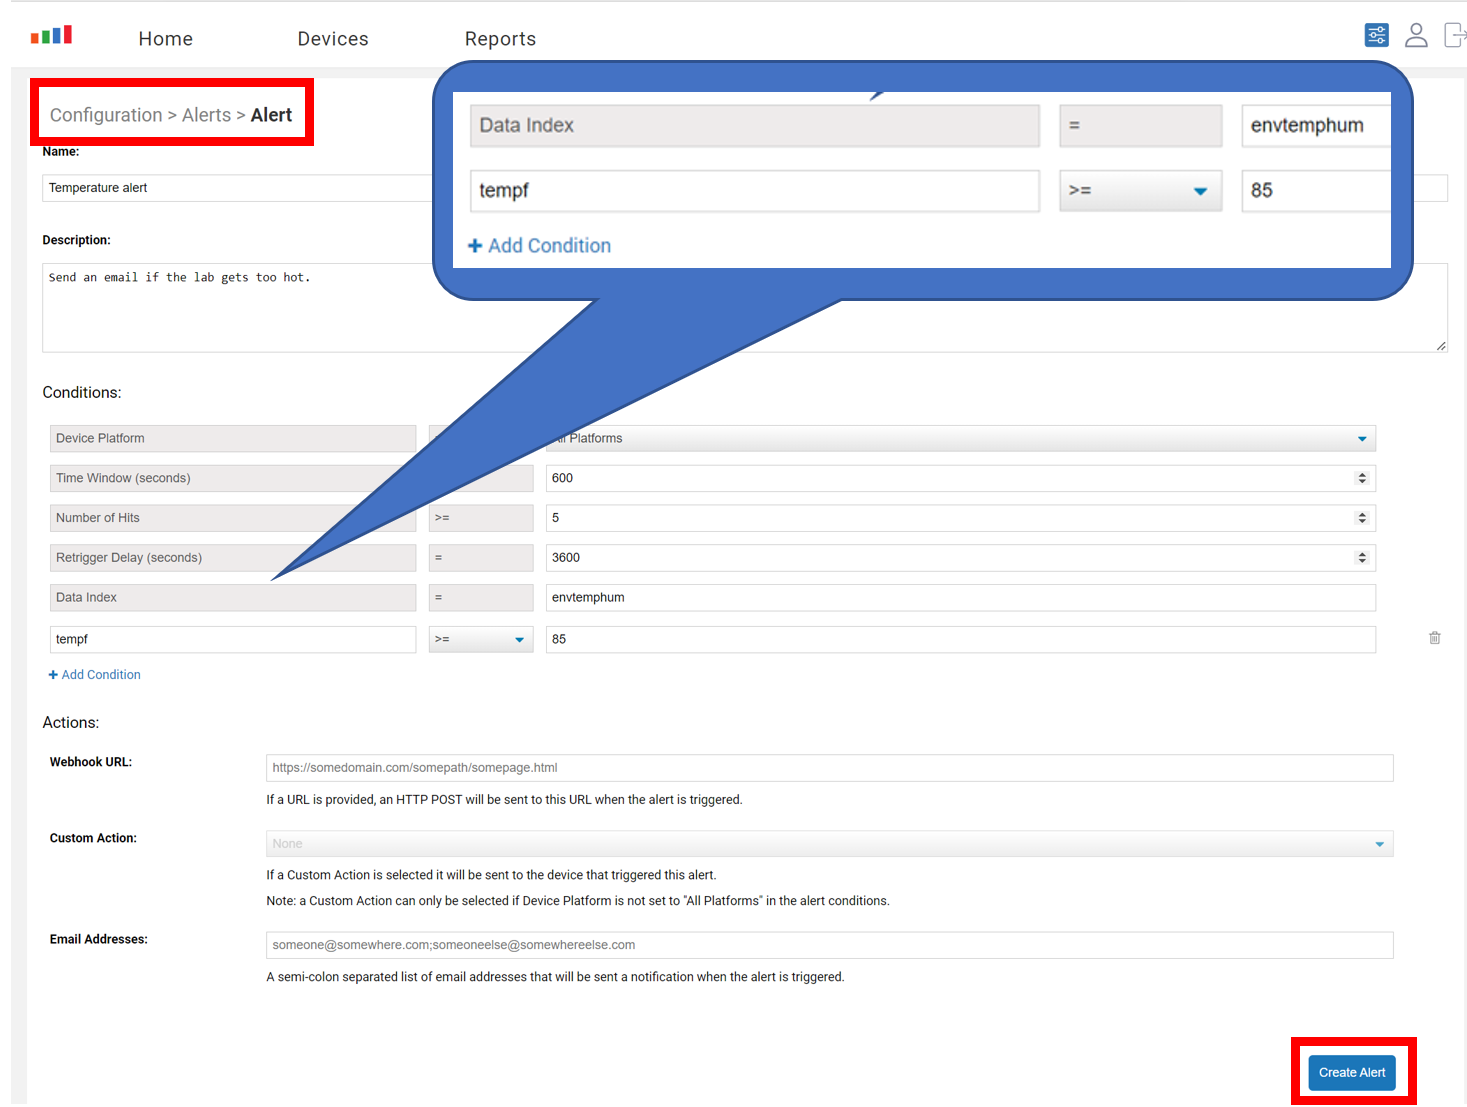The width and height of the screenshot is (1467, 1107).
Task: Click the Time Window stepper arrows
Action: coord(1361,478)
